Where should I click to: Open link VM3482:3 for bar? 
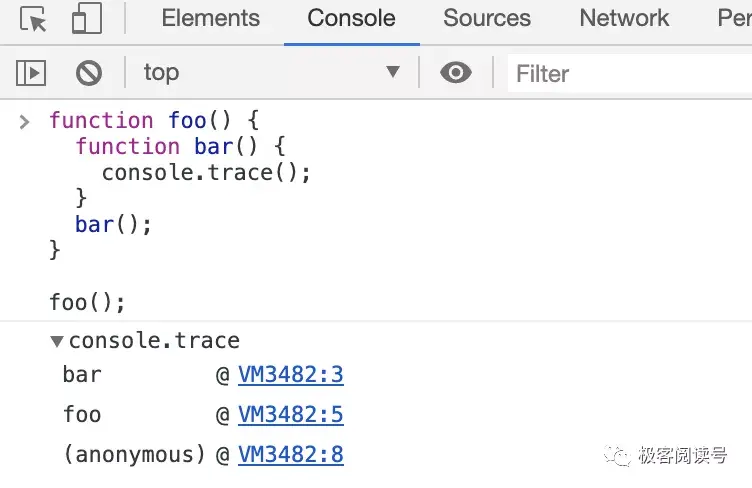point(291,375)
